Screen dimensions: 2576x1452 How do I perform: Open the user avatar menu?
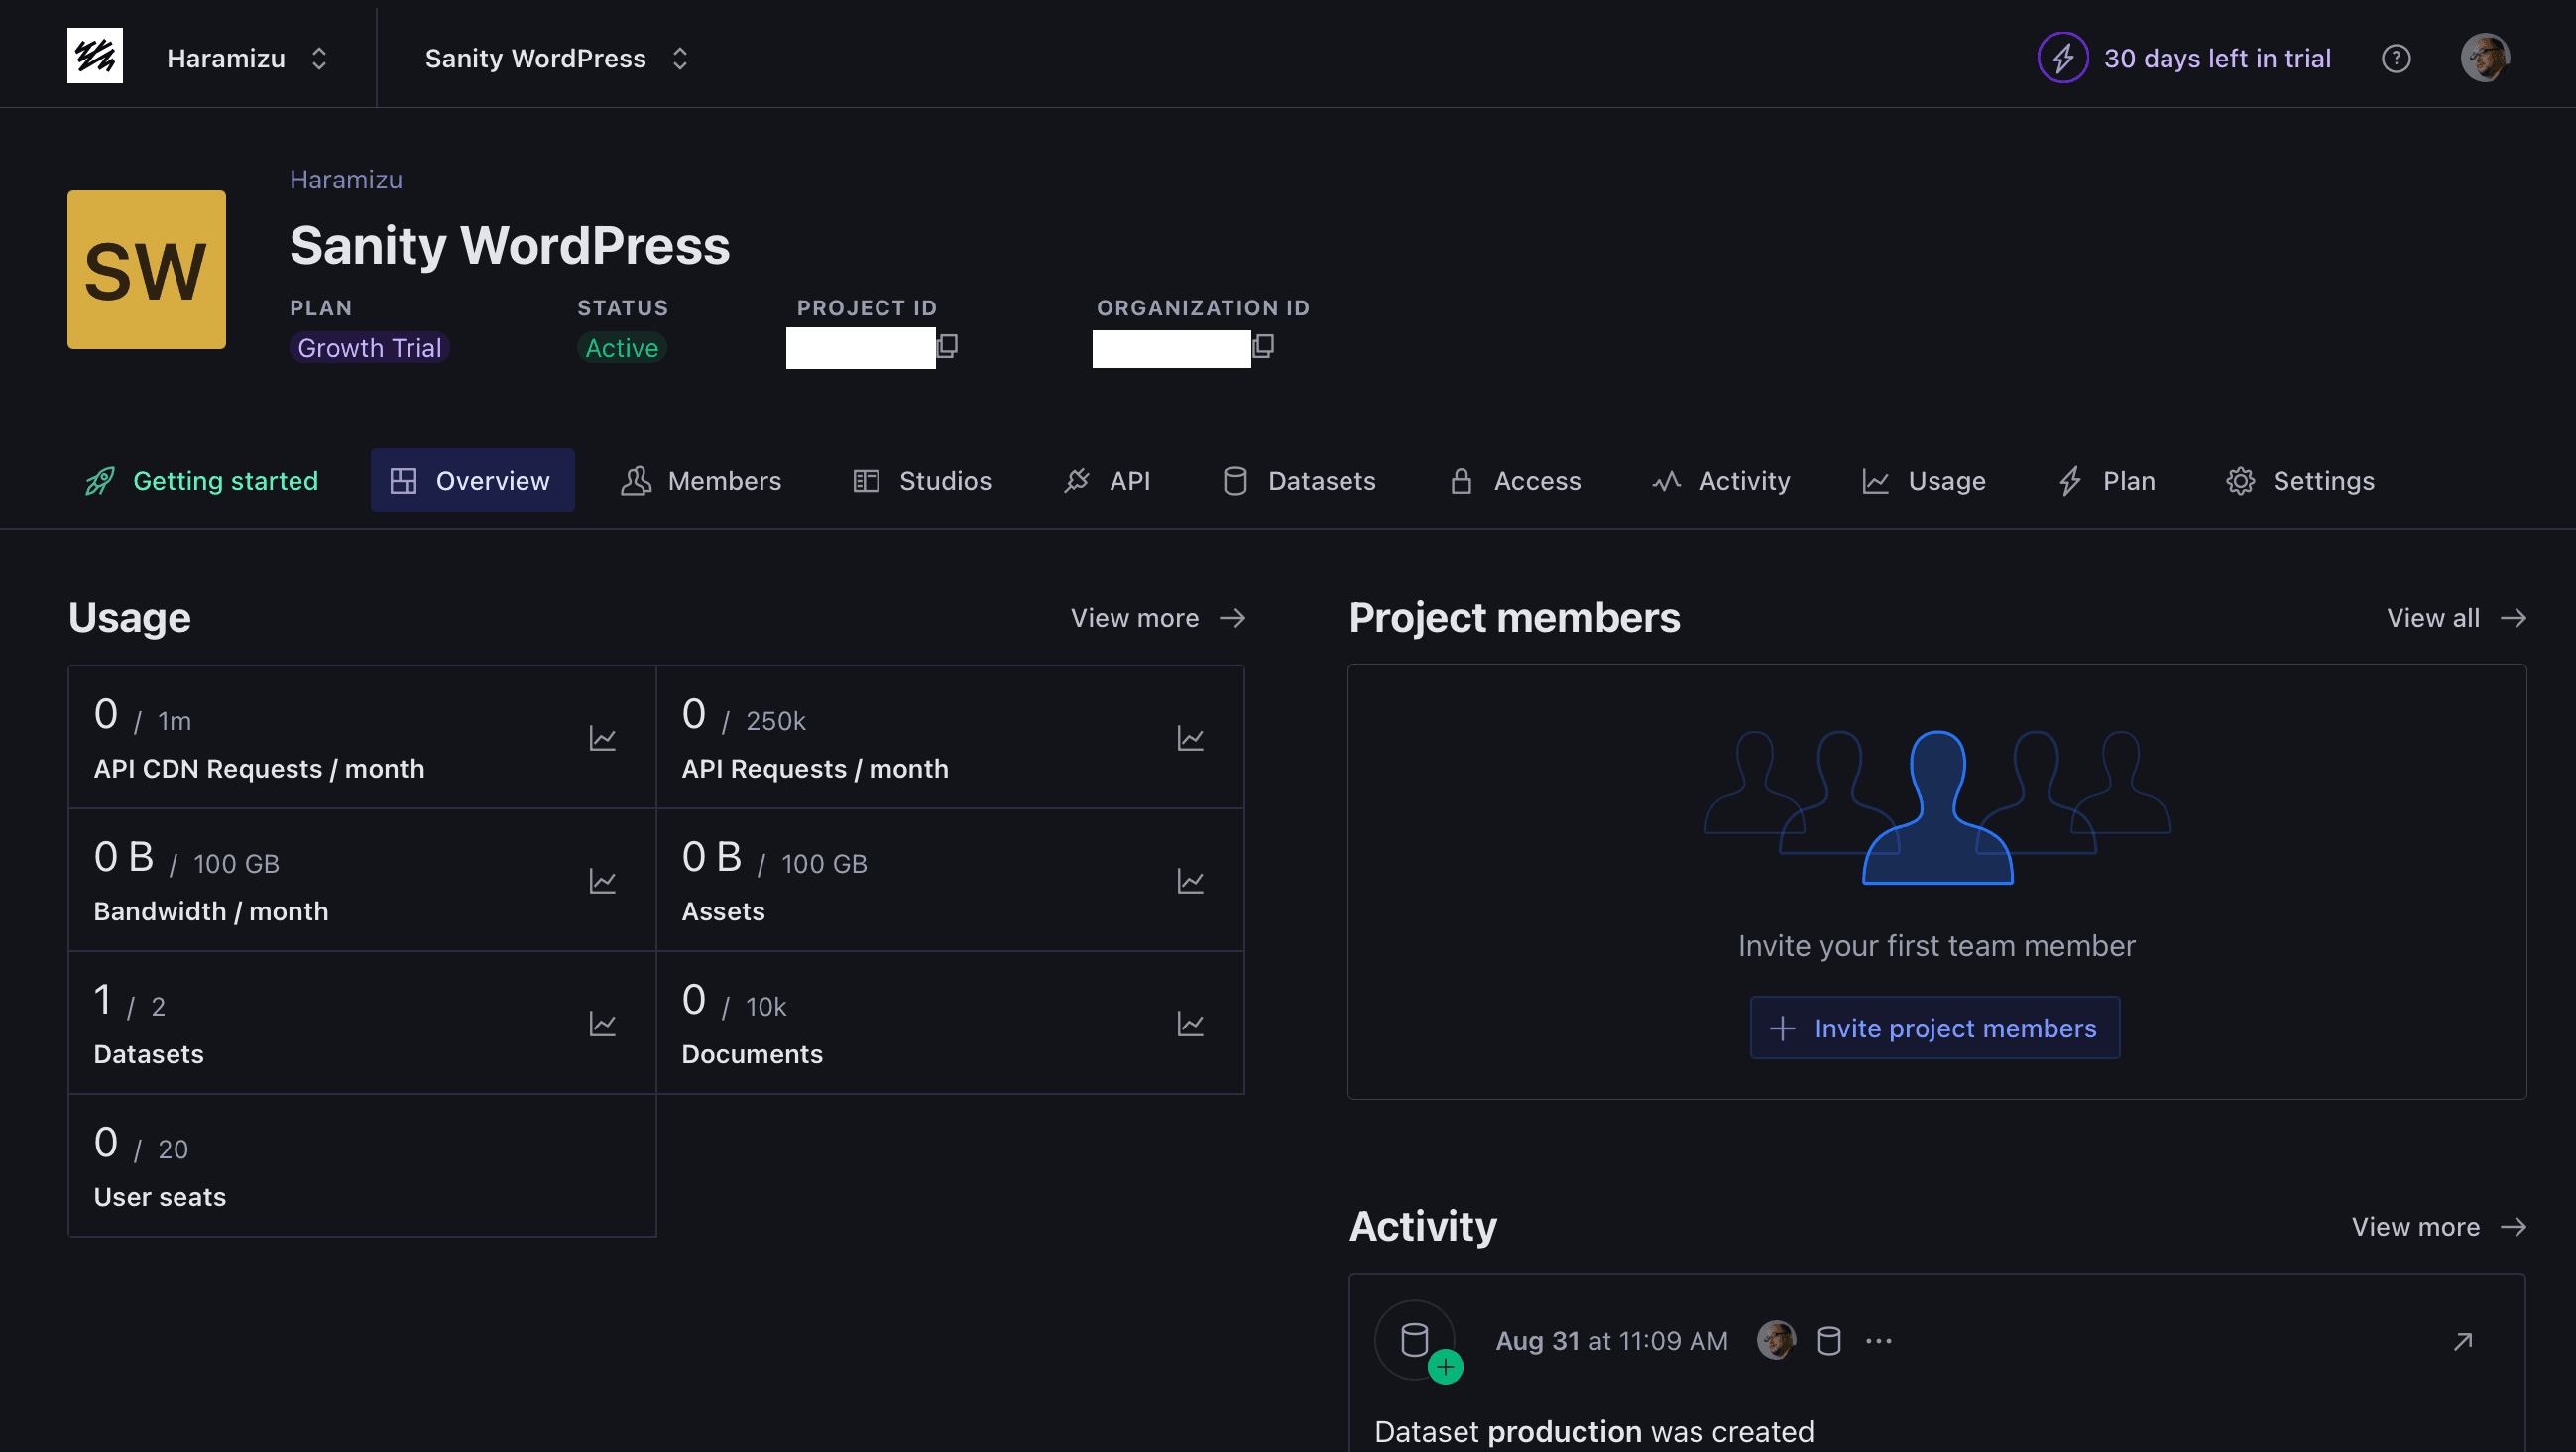(2484, 58)
